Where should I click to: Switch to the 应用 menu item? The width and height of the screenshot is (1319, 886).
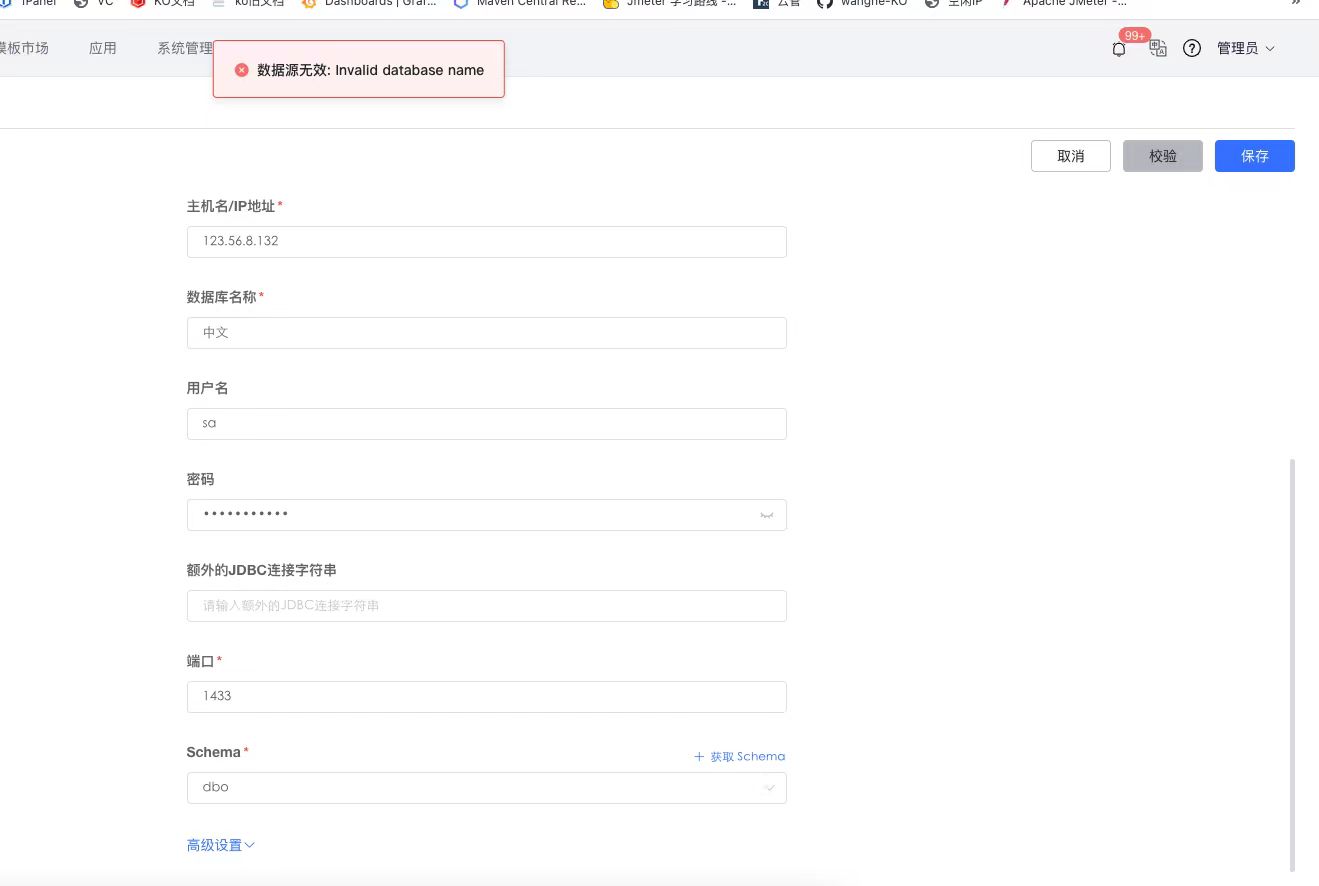point(102,47)
